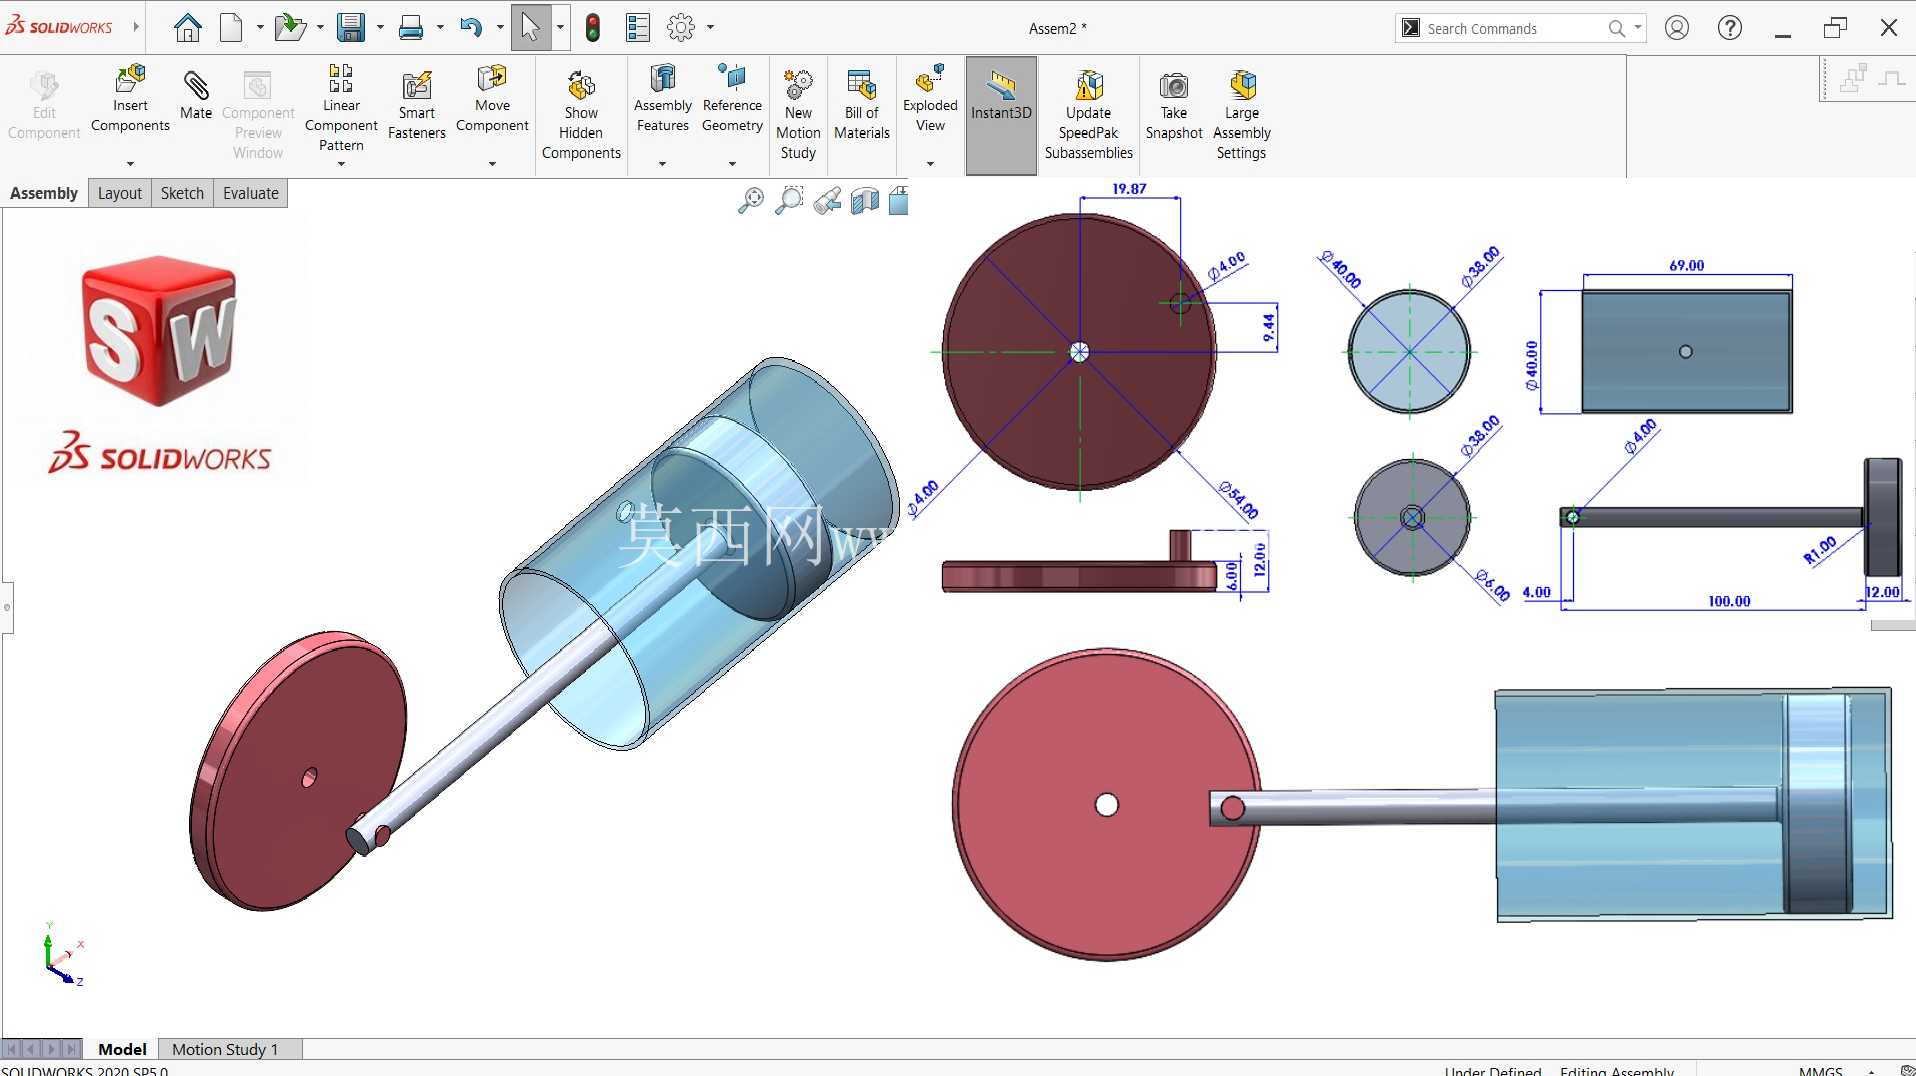The height and width of the screenshot is (1076, 1916).
Task: Open Insert Components tool
Action: click(x=130, y=98)
